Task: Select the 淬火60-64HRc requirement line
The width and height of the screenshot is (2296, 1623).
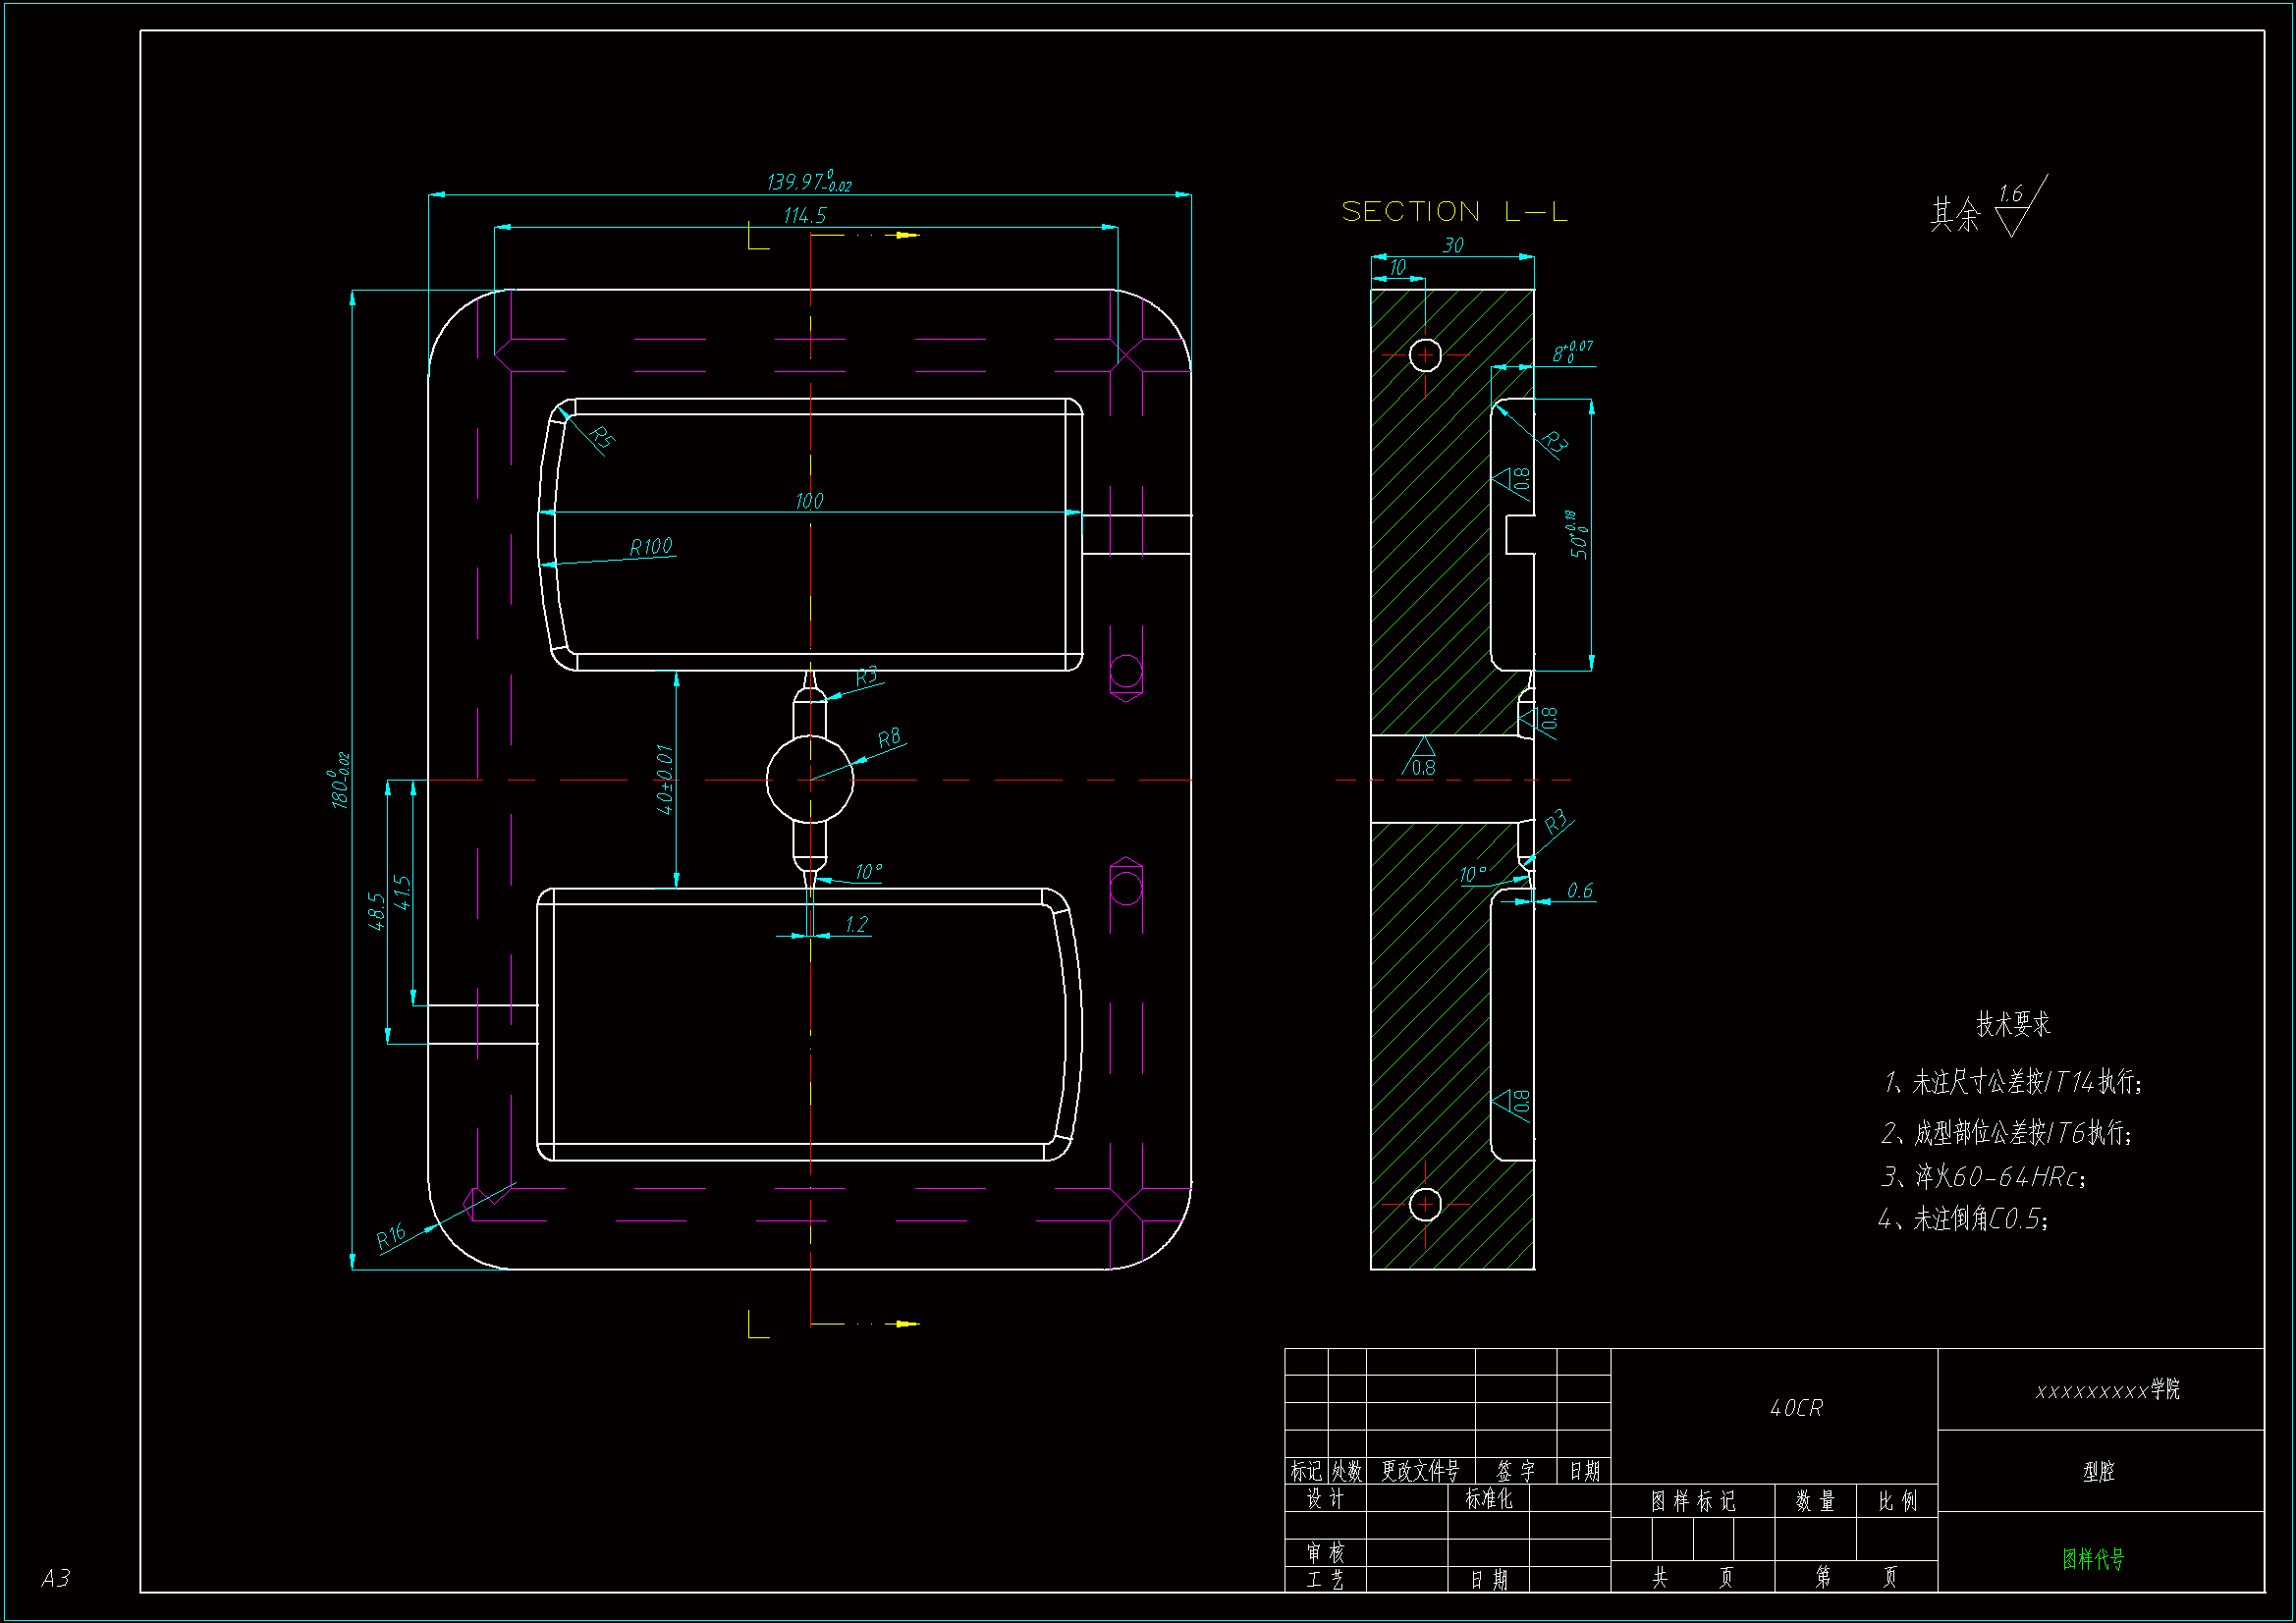Action: click(1983, 1177)
